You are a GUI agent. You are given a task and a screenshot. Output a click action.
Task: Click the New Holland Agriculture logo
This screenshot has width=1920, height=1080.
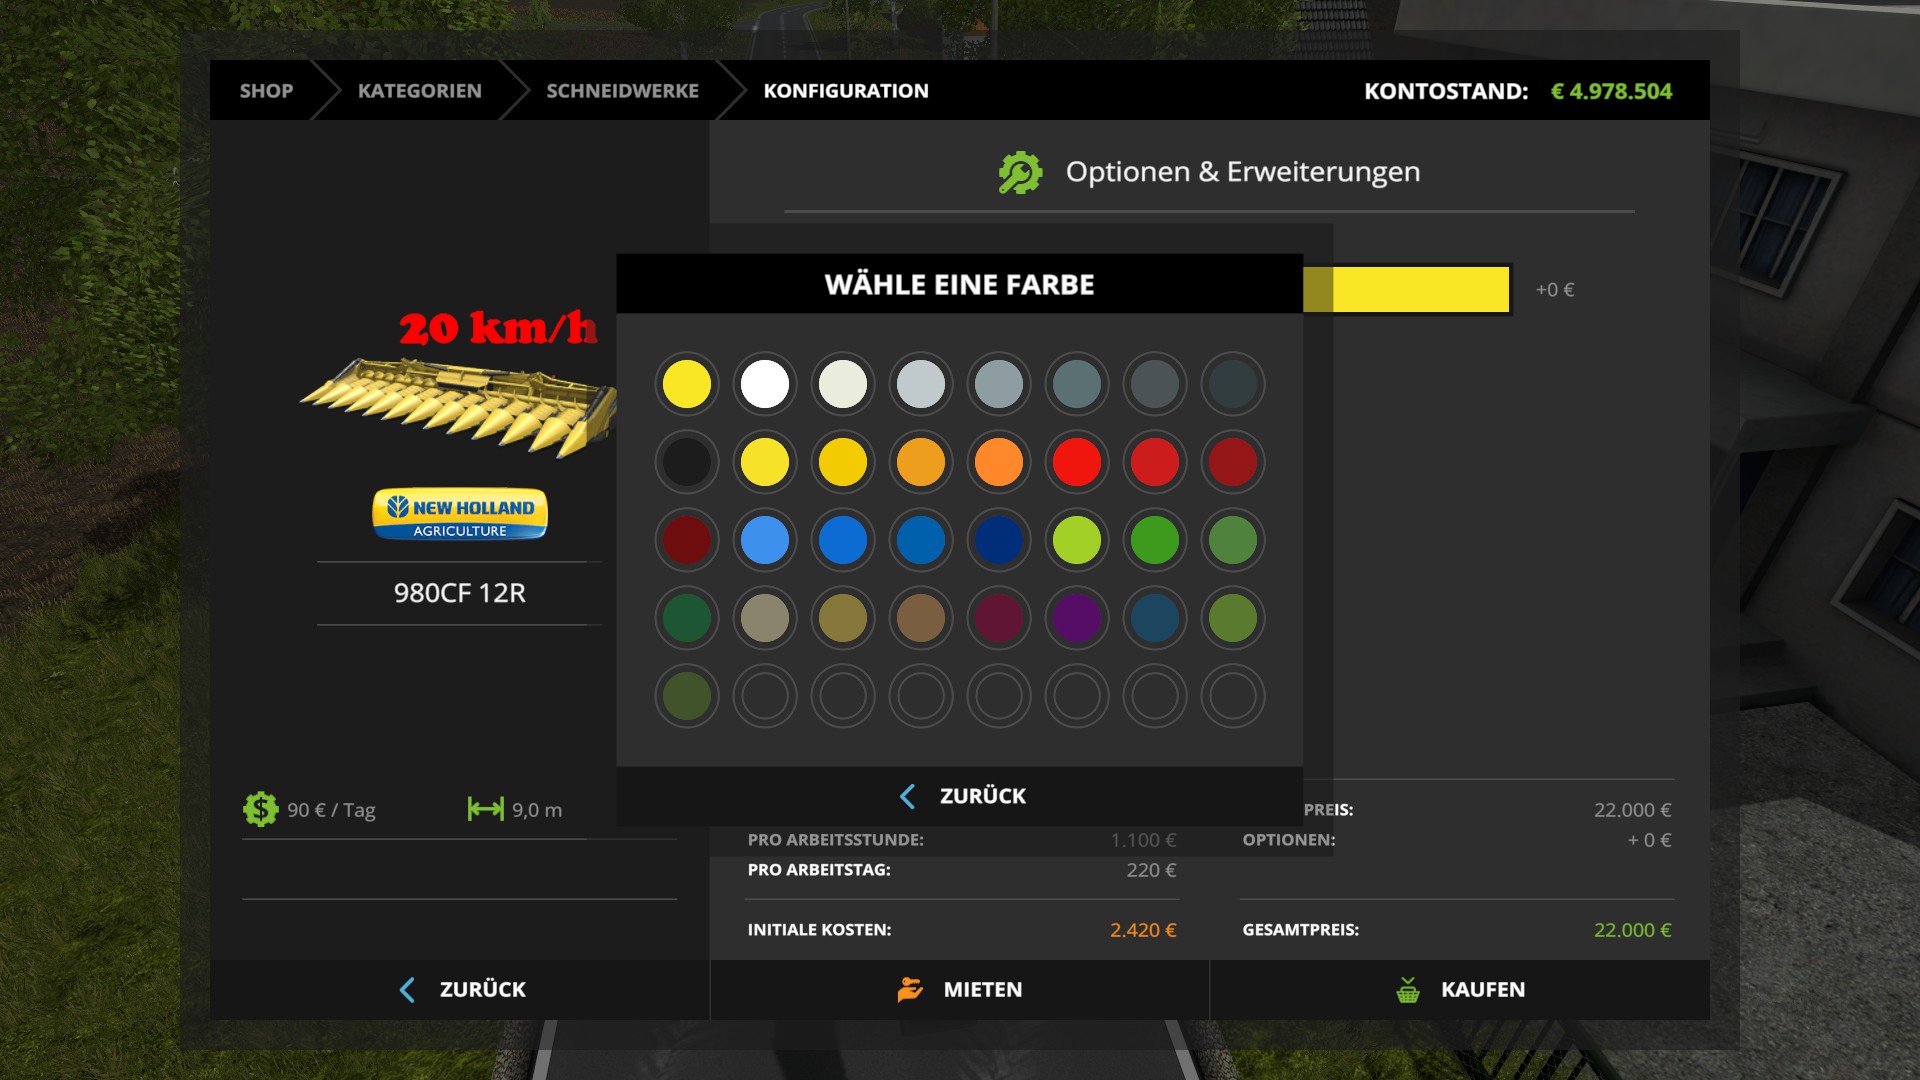[x=460, y=514]
